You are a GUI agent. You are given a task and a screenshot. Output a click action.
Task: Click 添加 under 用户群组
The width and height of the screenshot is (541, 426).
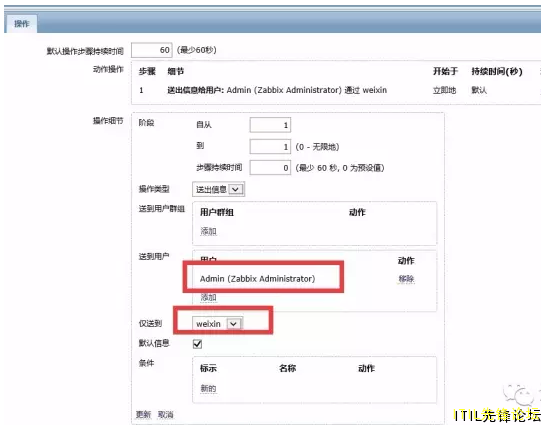[208, 231]
